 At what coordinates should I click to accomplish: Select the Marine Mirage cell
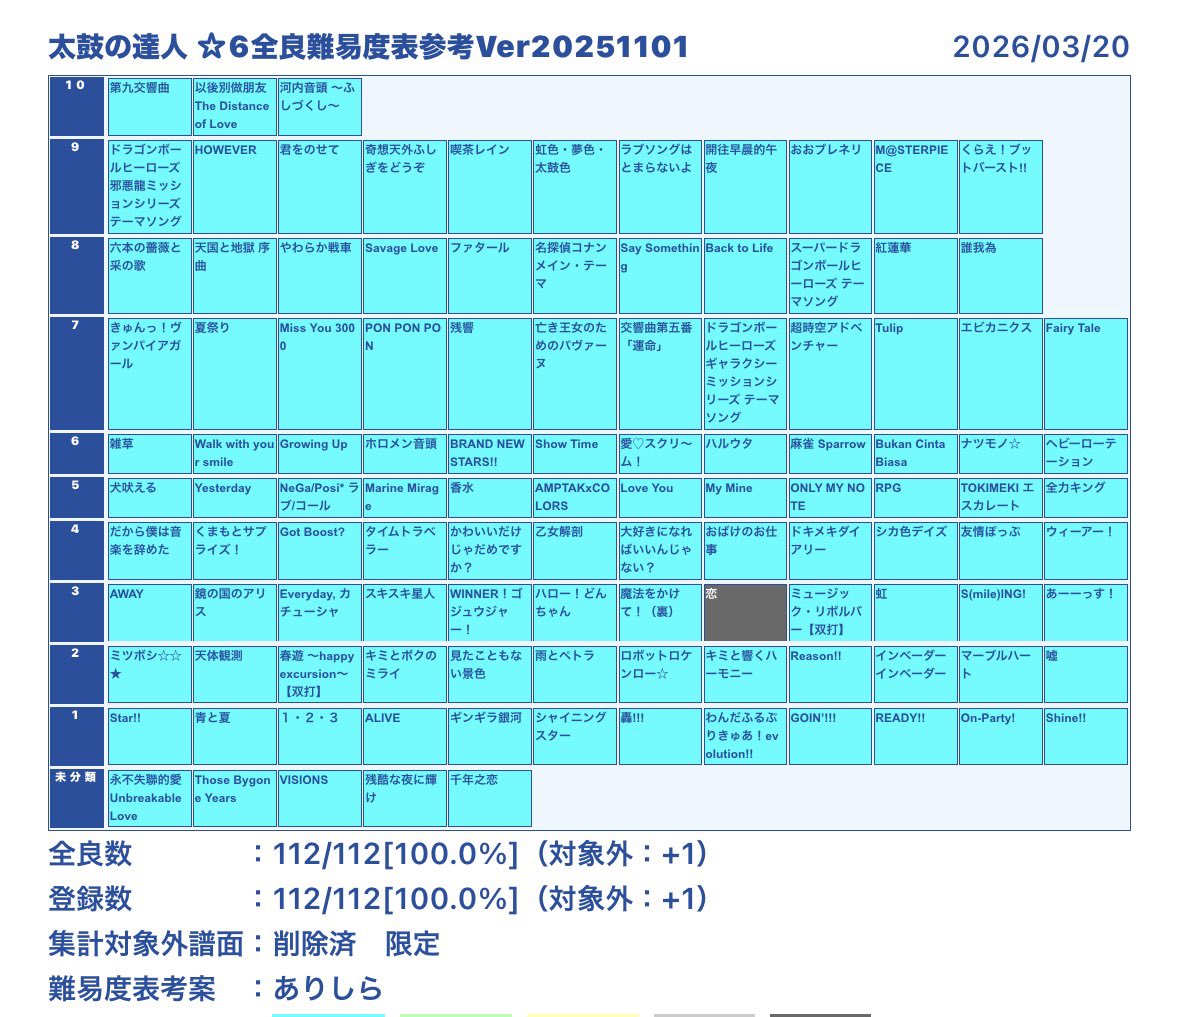click(405, 497)
